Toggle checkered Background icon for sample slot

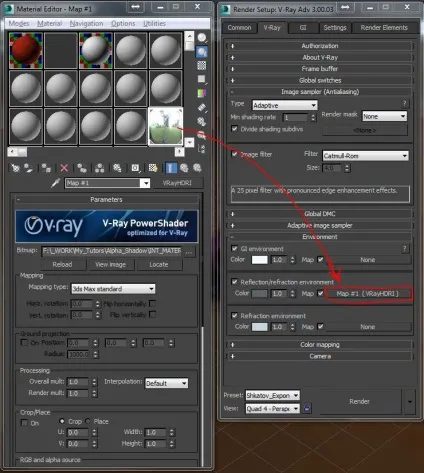(202, 65)
